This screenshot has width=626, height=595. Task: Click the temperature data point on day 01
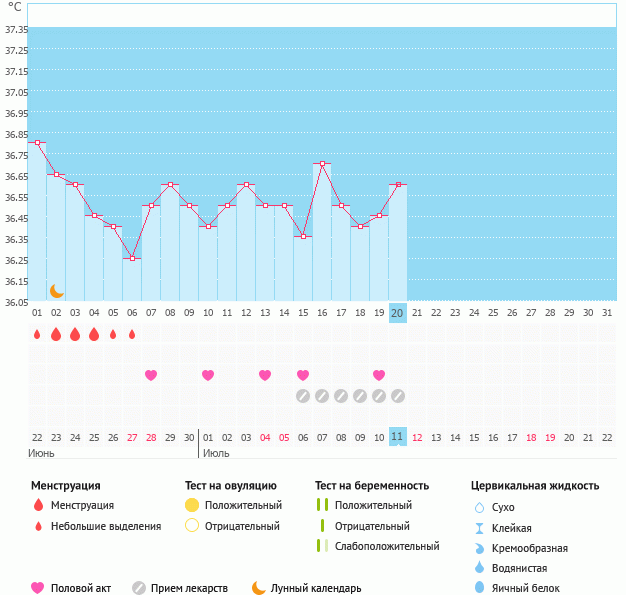point(38,142)
